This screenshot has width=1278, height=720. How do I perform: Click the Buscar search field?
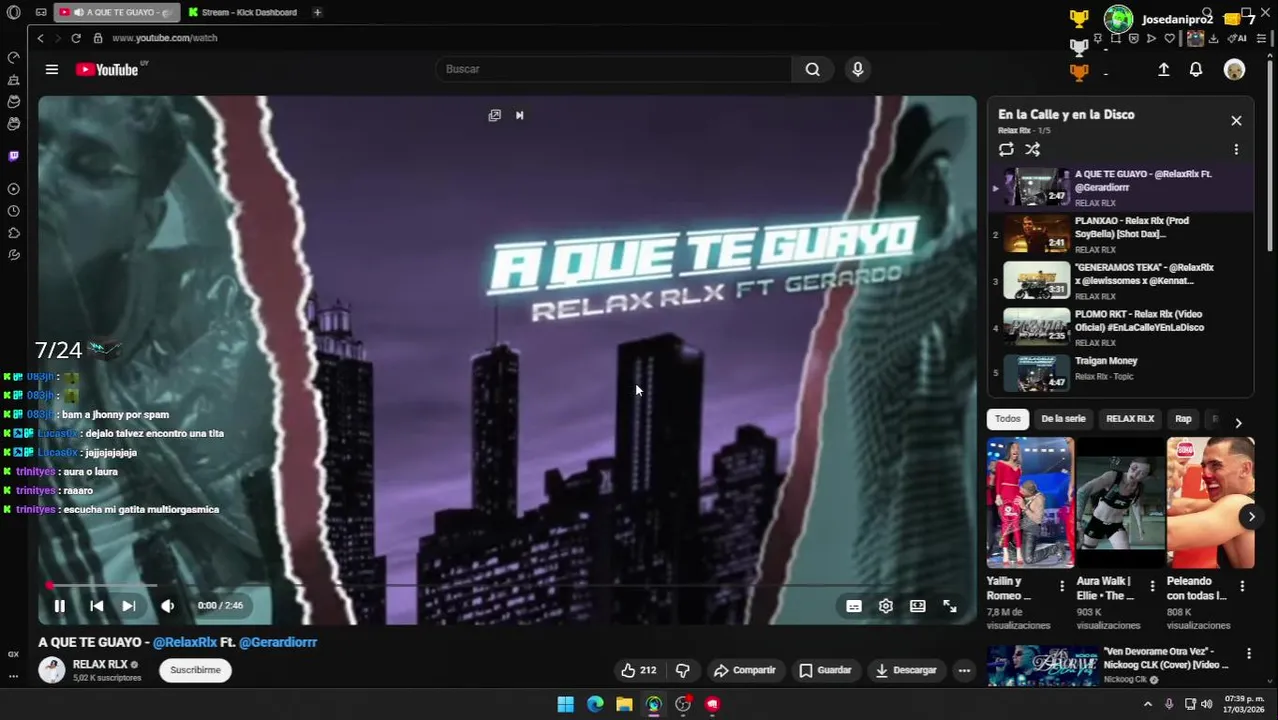coord(614,69)
